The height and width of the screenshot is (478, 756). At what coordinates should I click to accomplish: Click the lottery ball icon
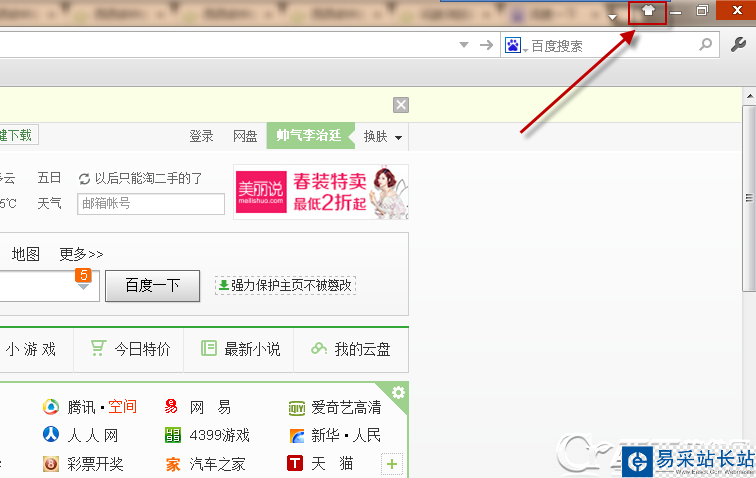tap(51, 464)
